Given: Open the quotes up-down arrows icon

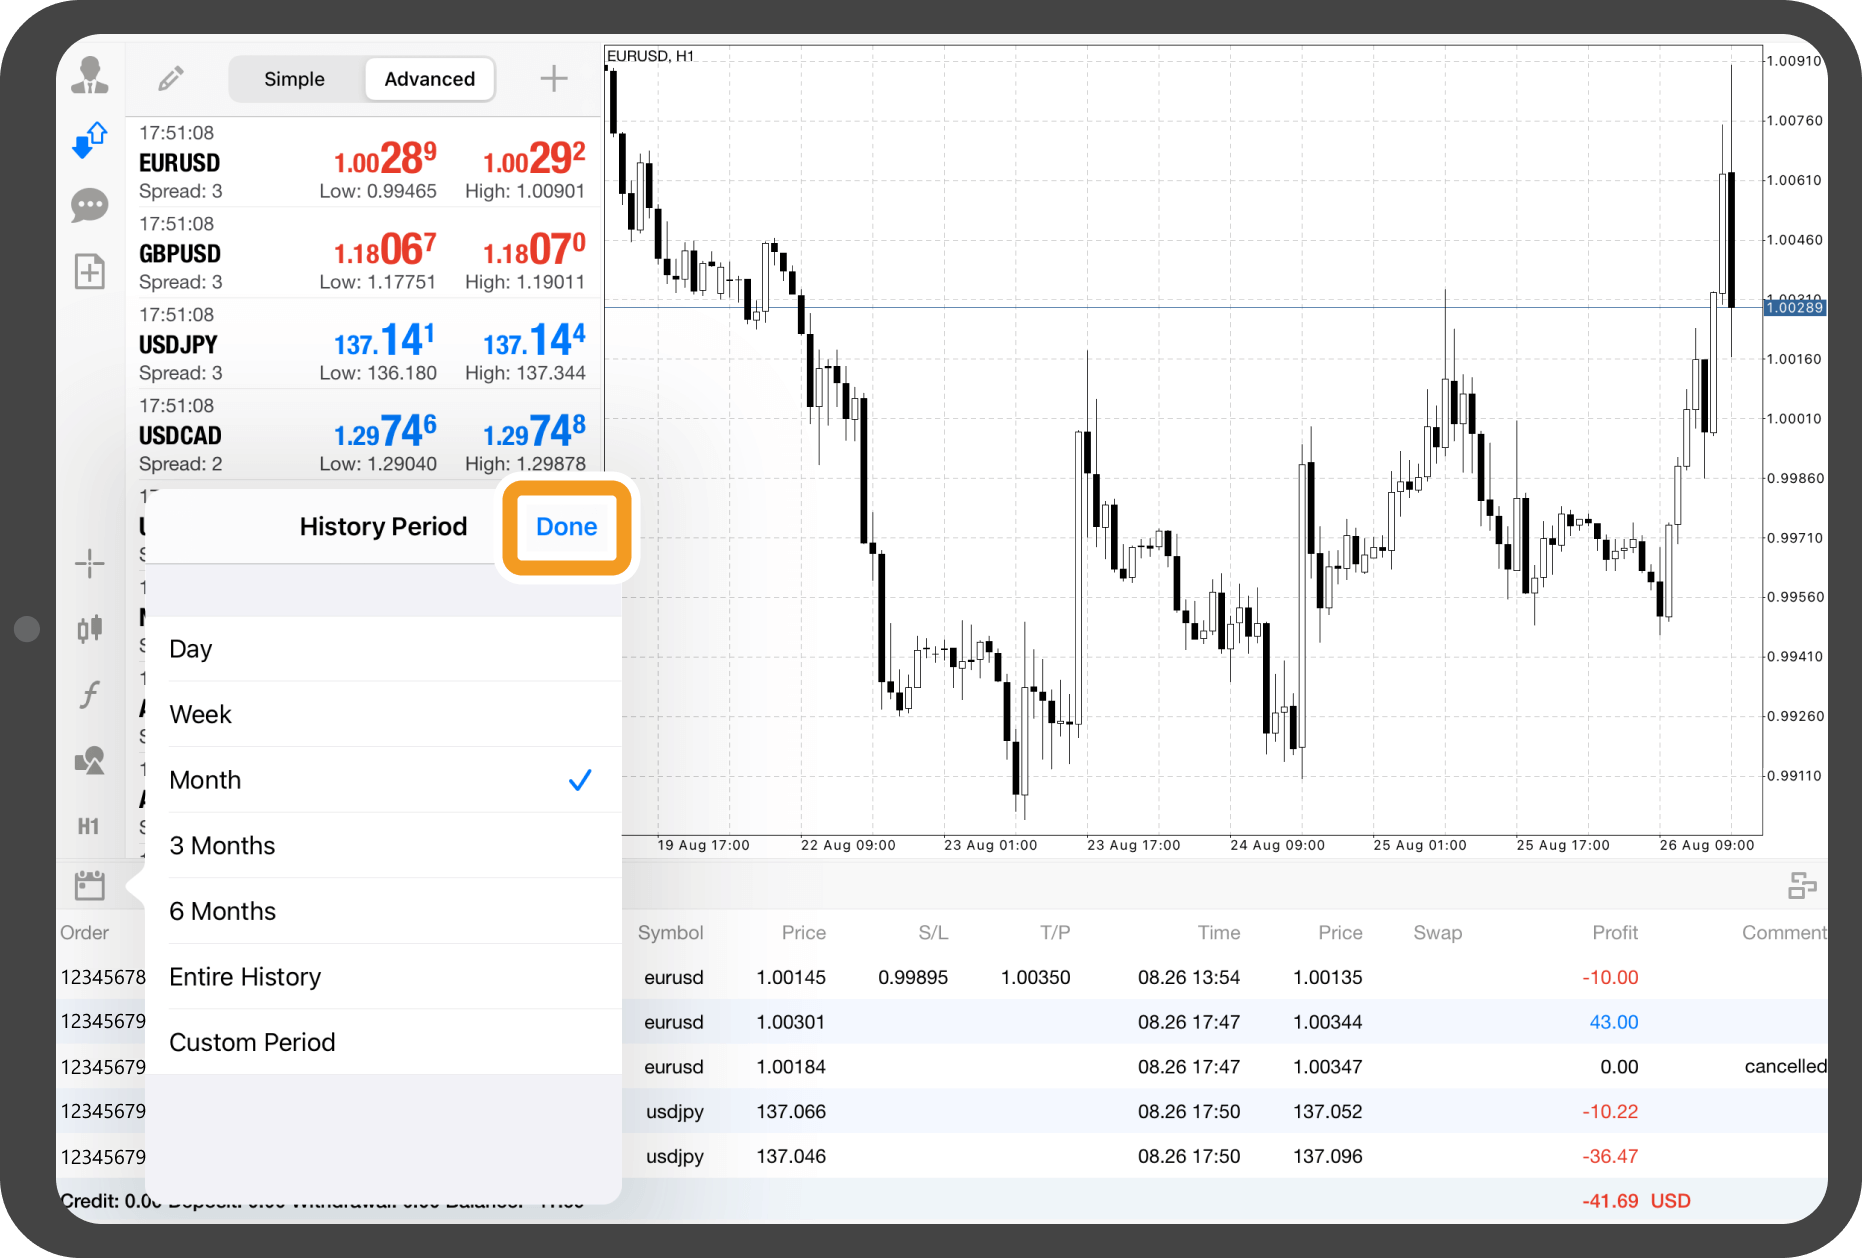Looking at the screenshot, I should (x=90, y=140).
